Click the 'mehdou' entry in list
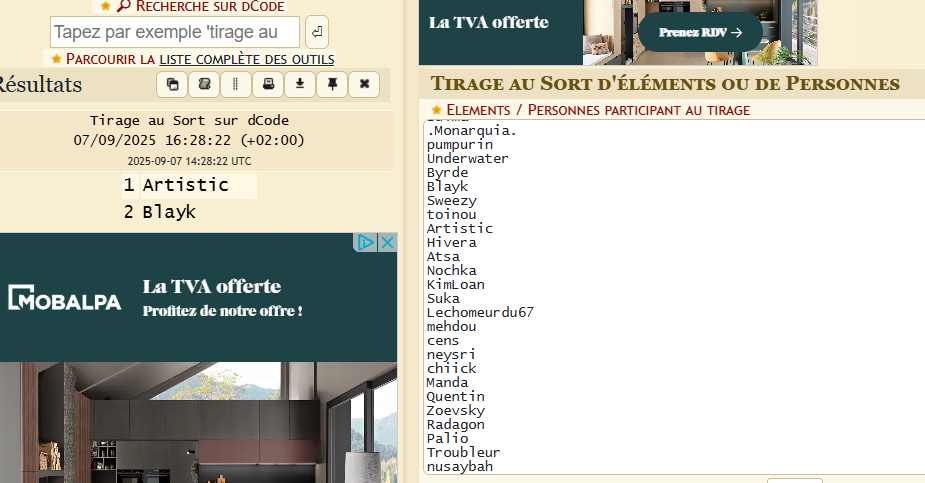 click(451, 327)
